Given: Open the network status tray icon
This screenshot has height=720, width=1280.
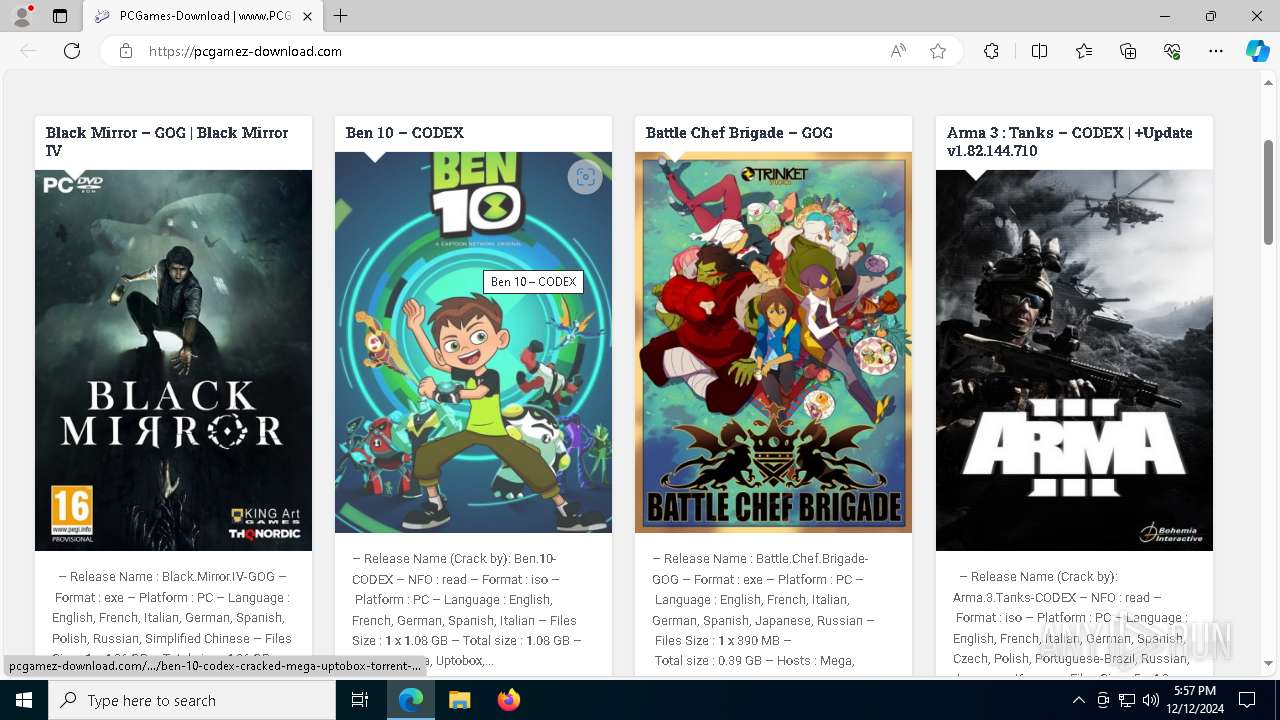Looking at the screenshot, I should pyautogui.click(x=1127, y=700).
